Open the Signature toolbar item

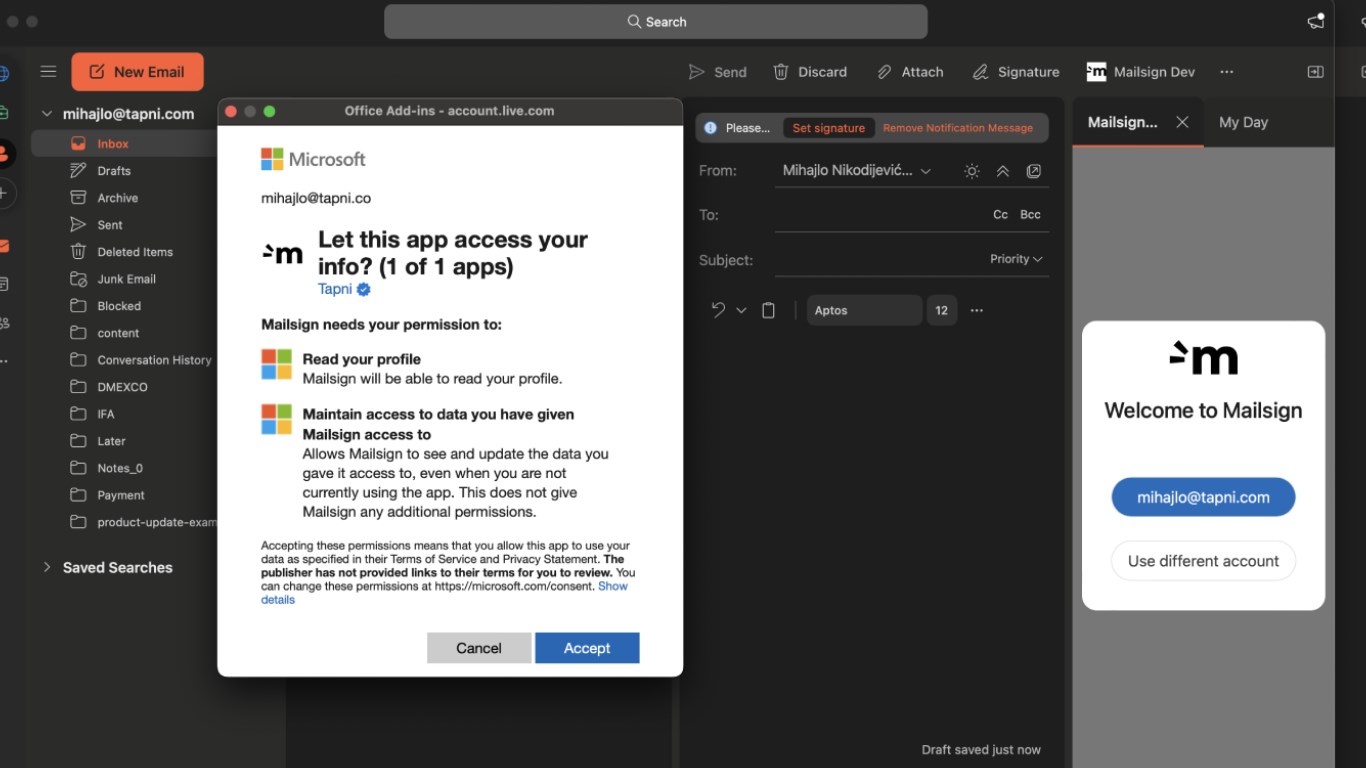click(1016, 72)
